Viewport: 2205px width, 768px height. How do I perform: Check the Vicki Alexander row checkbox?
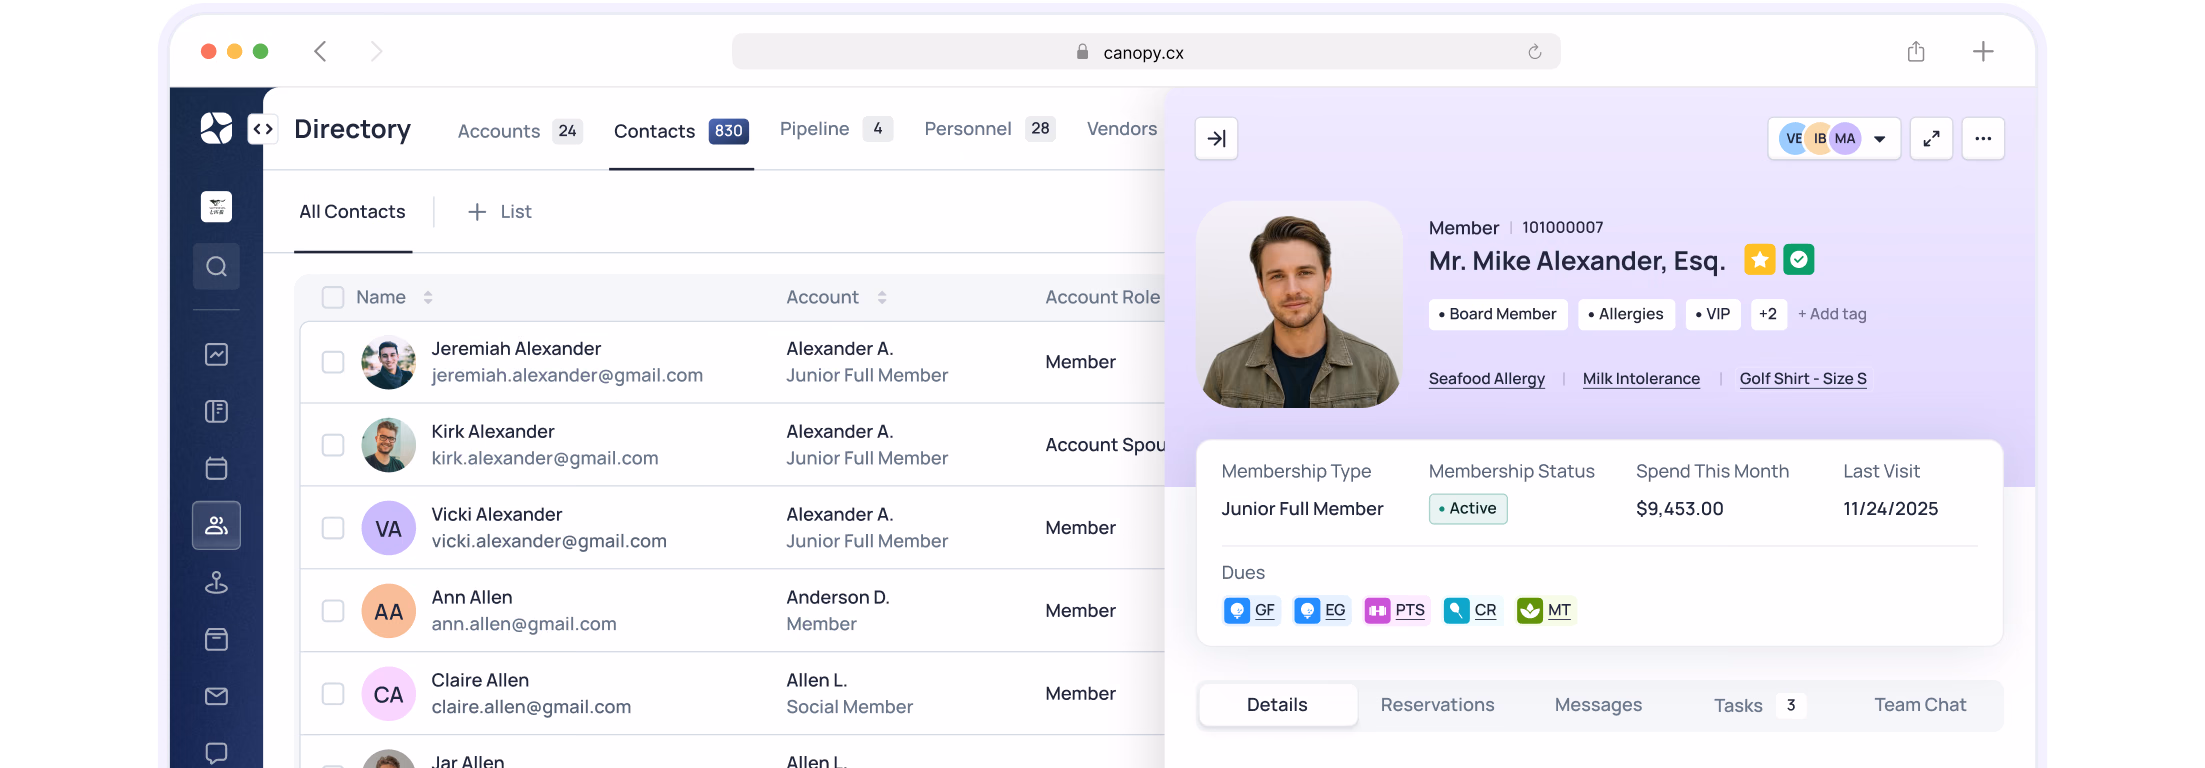(x=333, y=528)
